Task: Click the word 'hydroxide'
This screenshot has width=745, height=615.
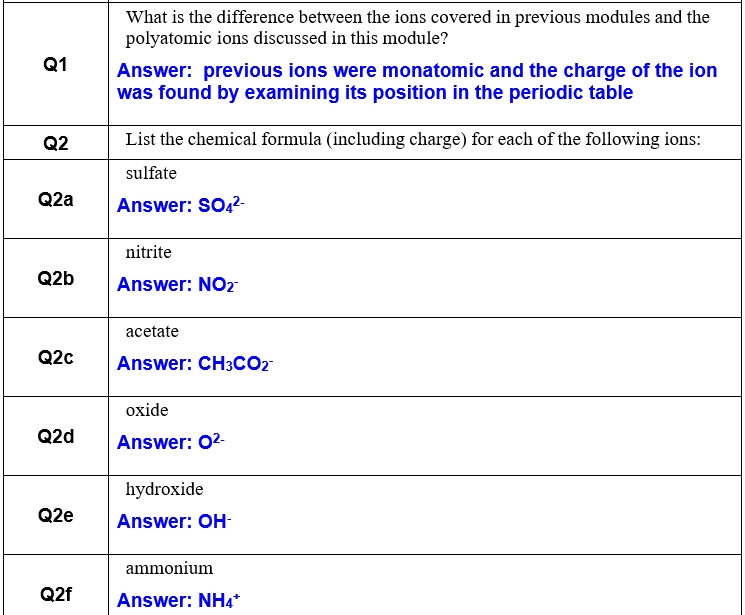Action: 164,489
